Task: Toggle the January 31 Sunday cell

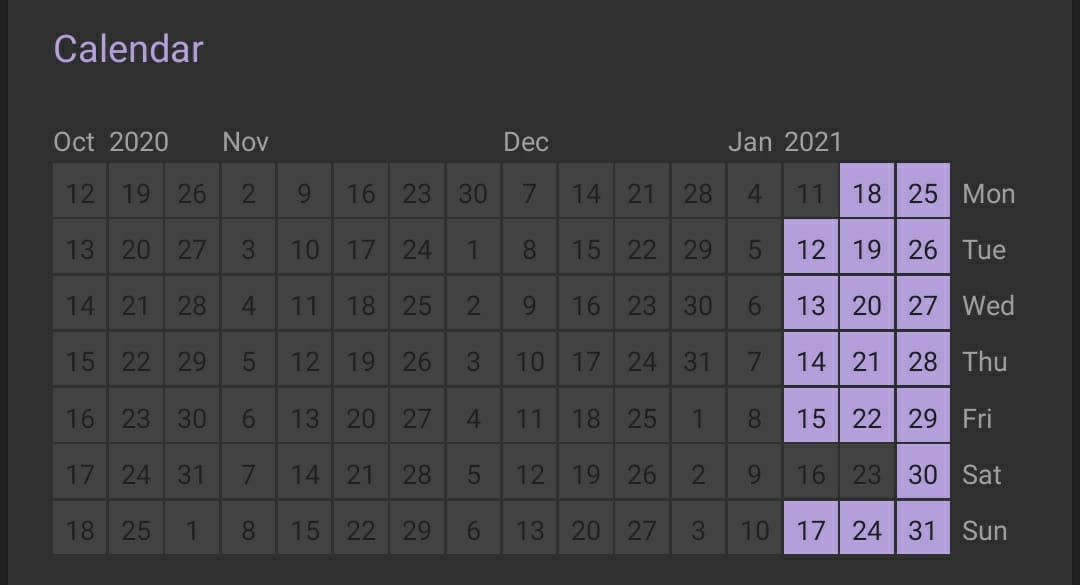Action: (x=923, y=530)
